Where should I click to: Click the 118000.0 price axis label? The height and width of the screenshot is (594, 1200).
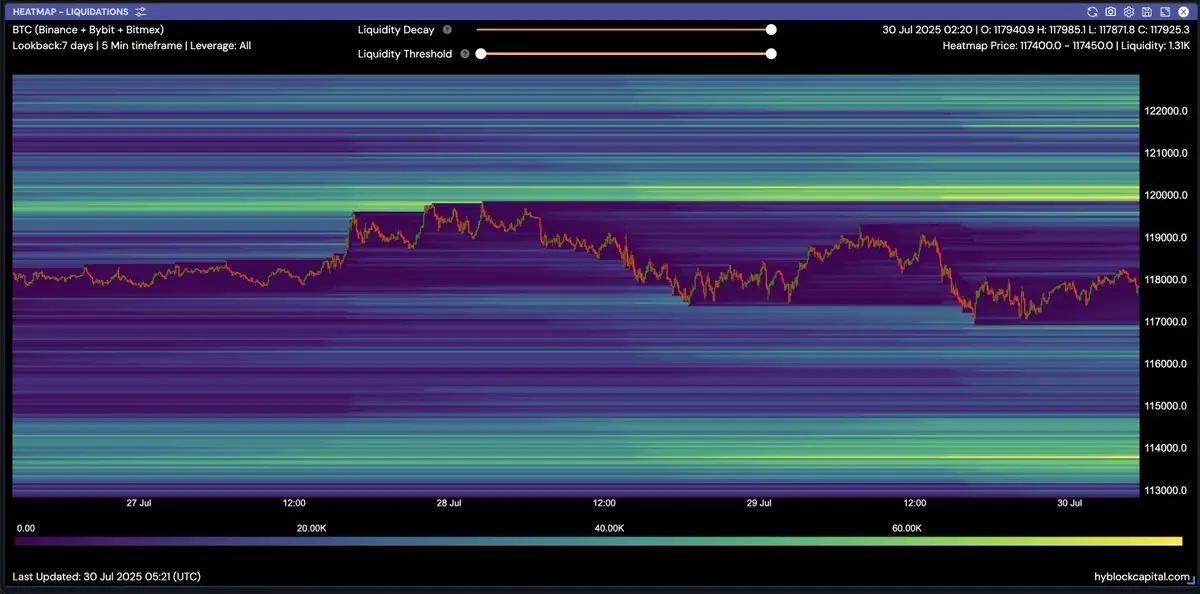1166,280
